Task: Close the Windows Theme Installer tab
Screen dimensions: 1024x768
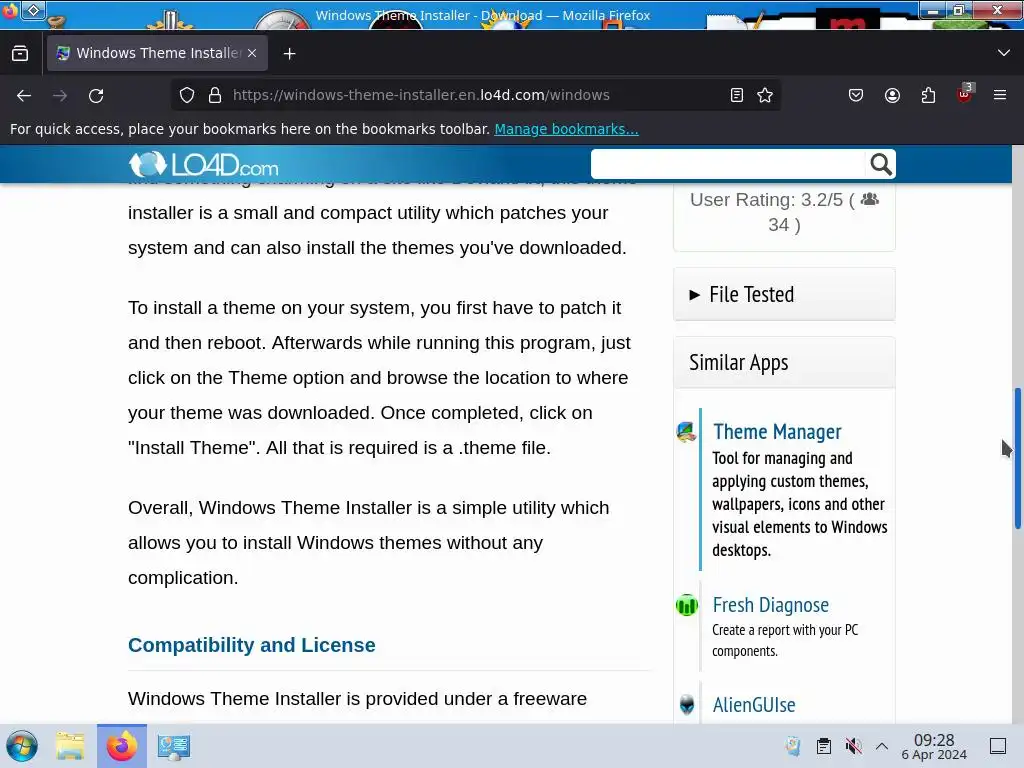Action: [252, 53]
